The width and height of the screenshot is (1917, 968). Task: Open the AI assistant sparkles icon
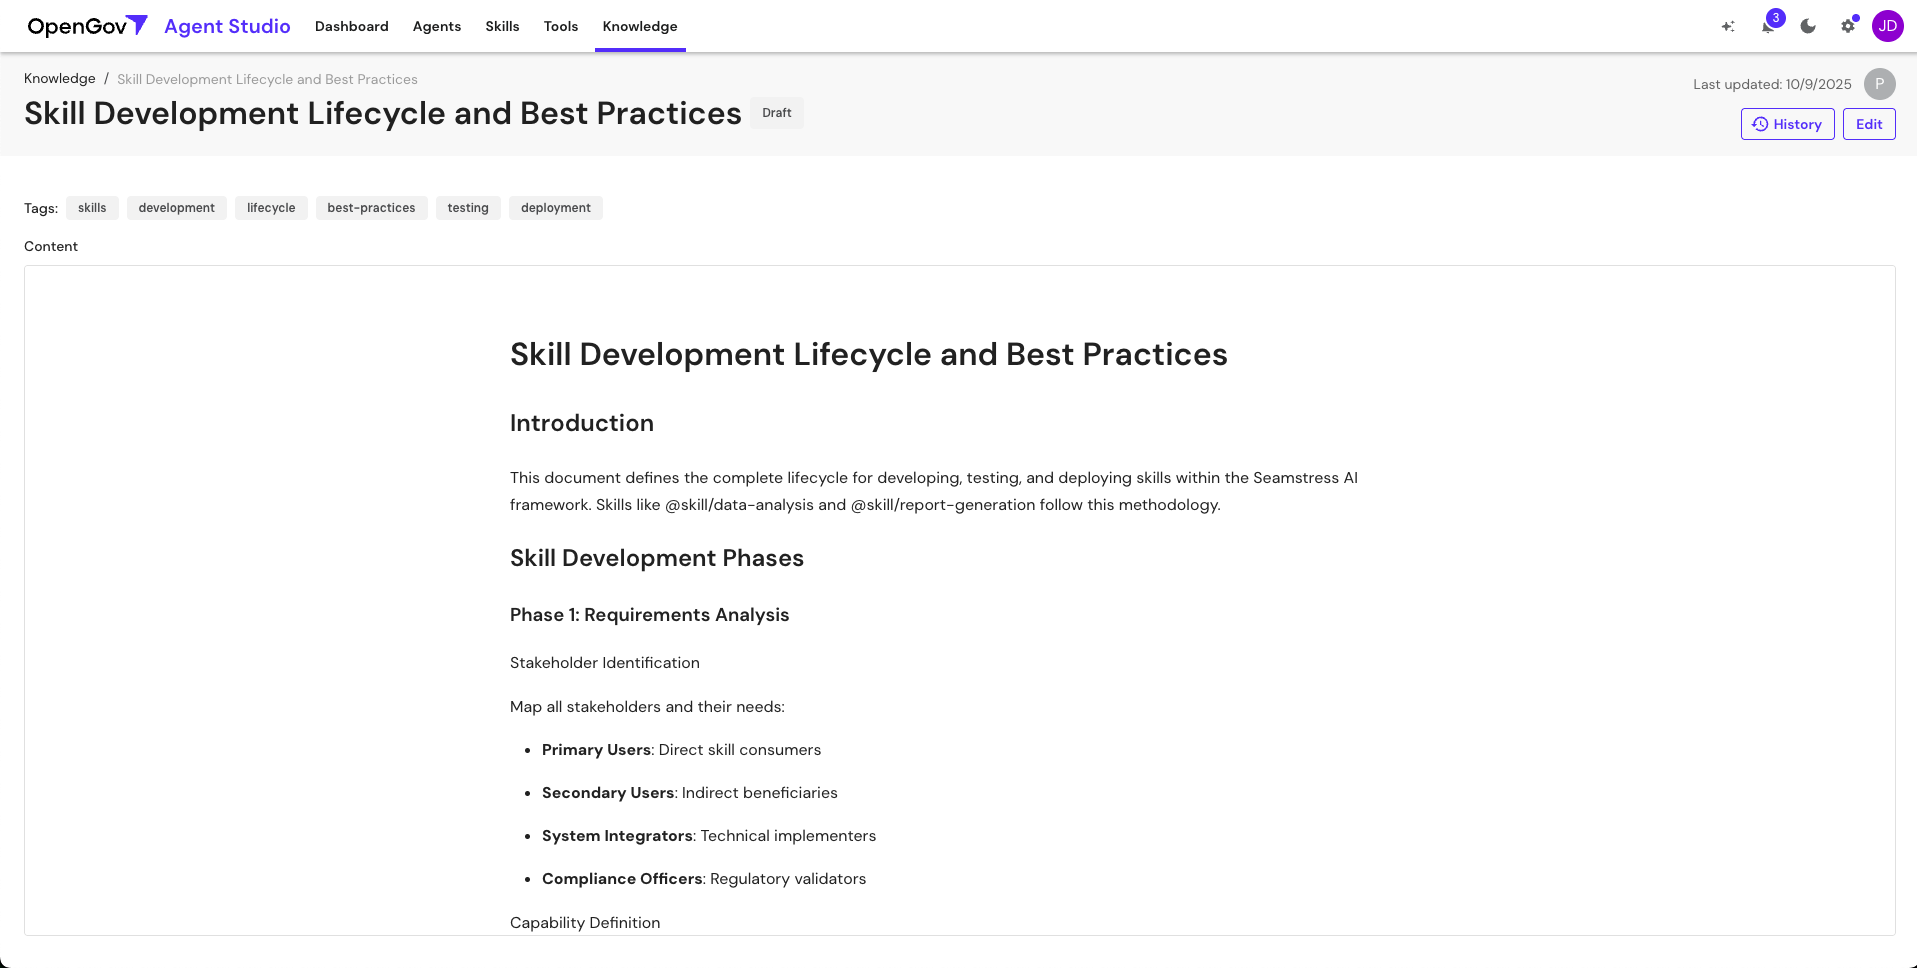point(1728,26)
